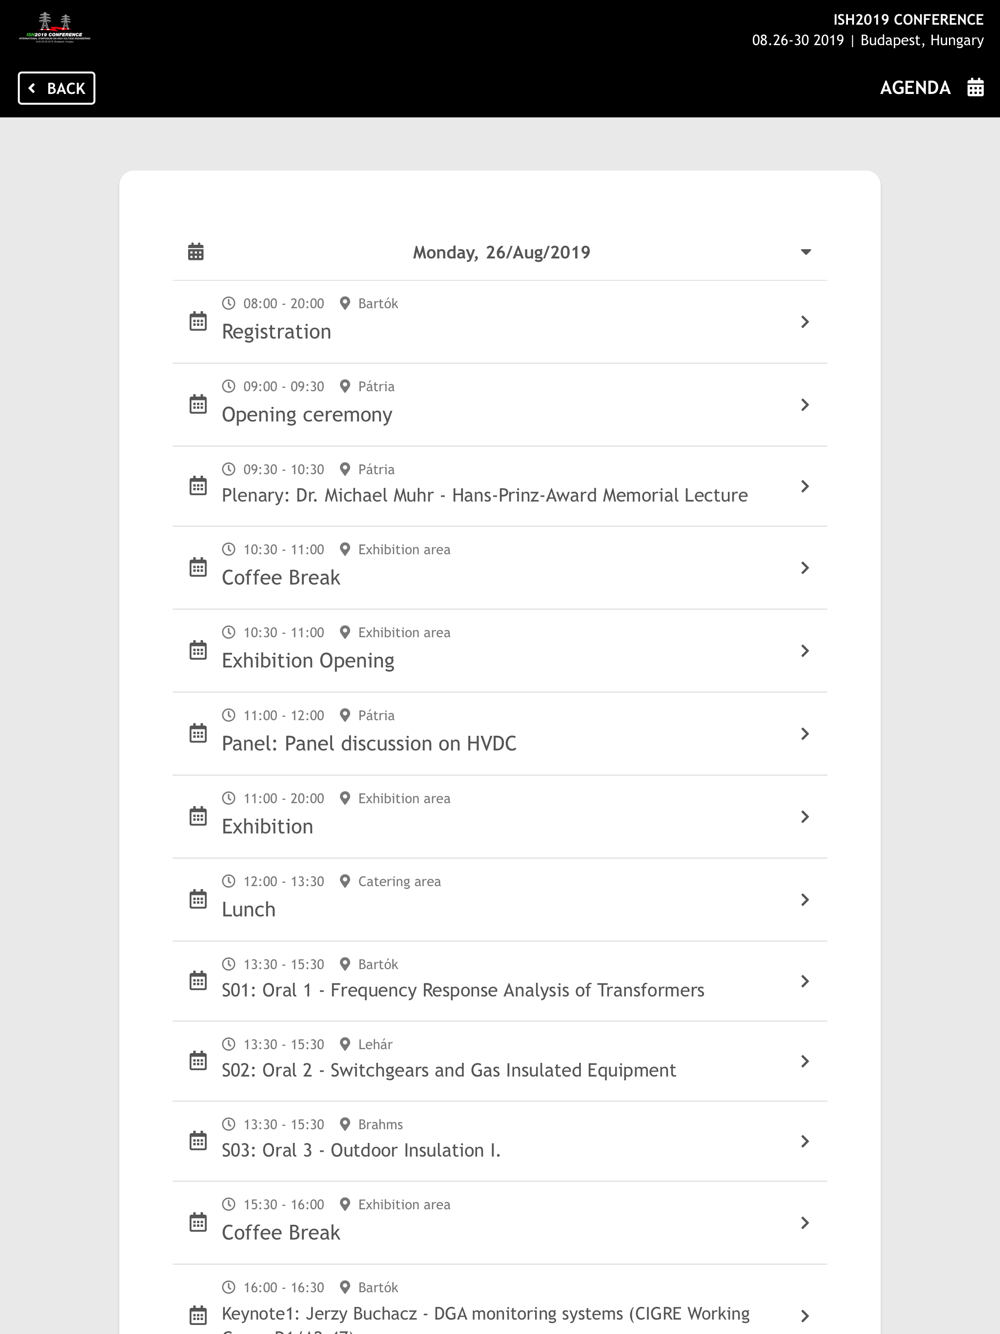Click location pin icon for Catering area
Viewport: 1000px width, 1334px height.
pos(345,881)
